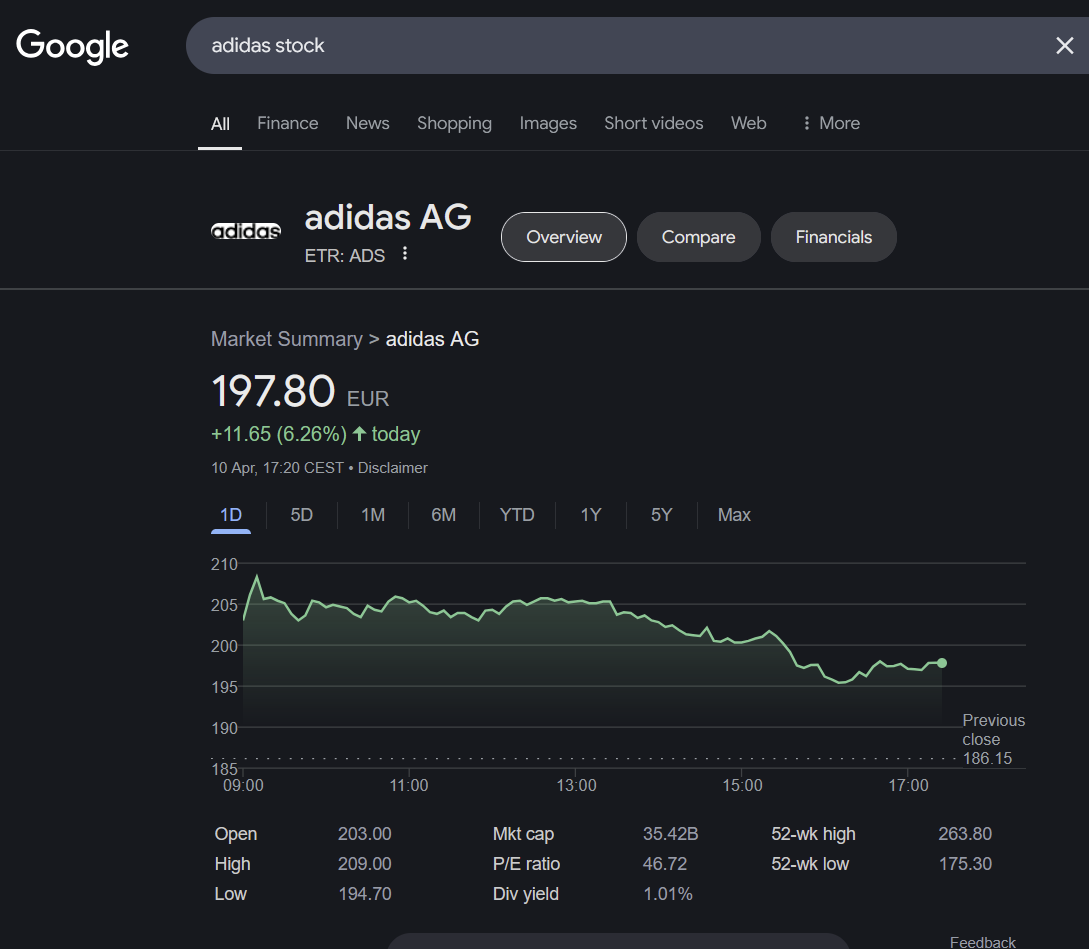The height and width of the screenshot is (949, 1089).
Task: Expand the More search options
Action: click(831, 123)
